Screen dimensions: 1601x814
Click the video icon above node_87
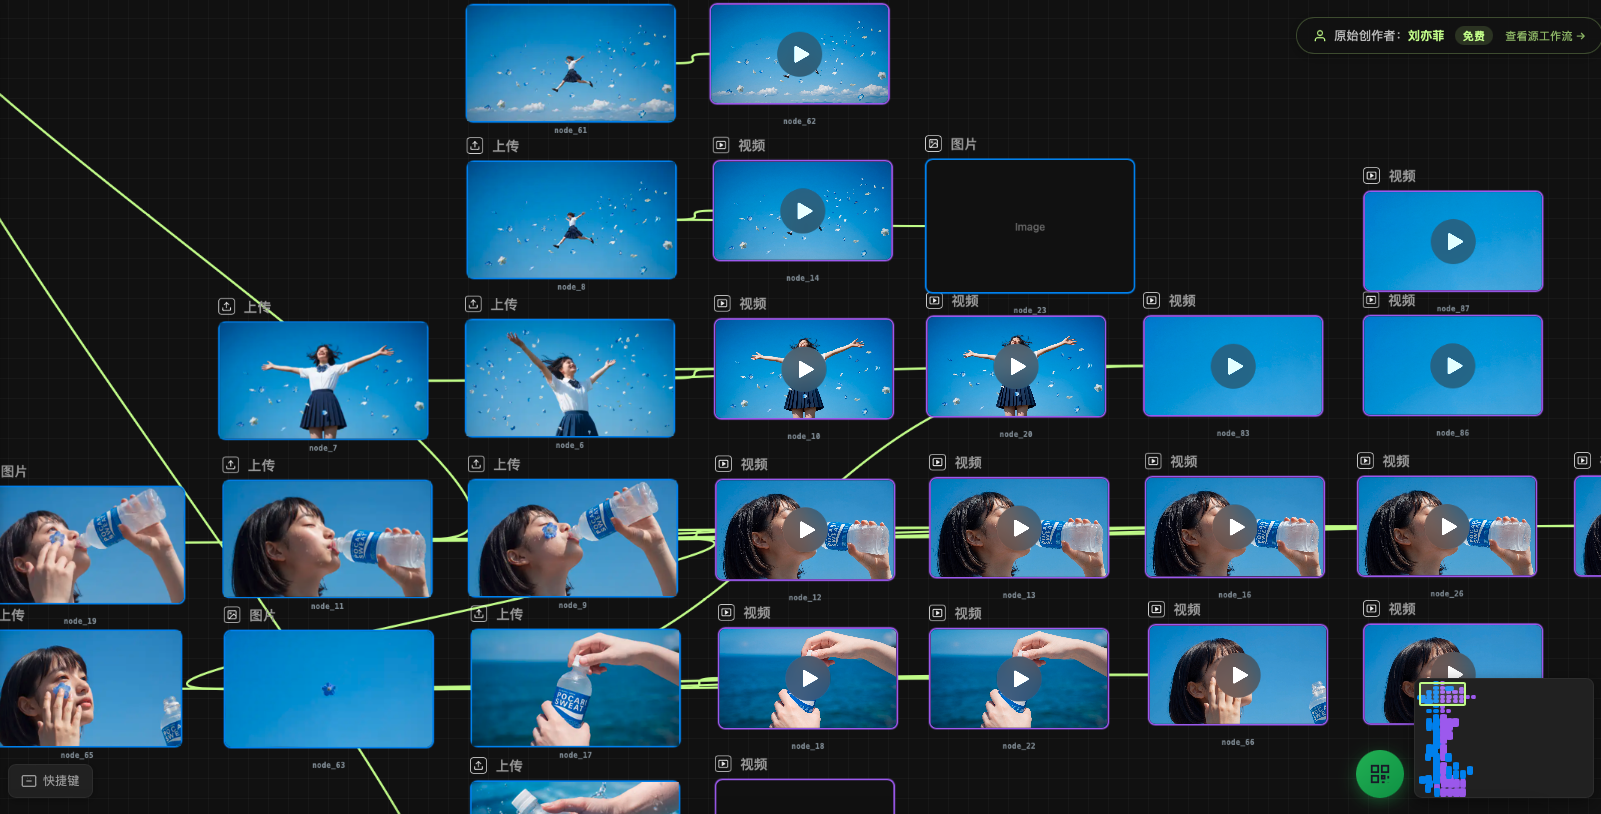click(1372, 176)
